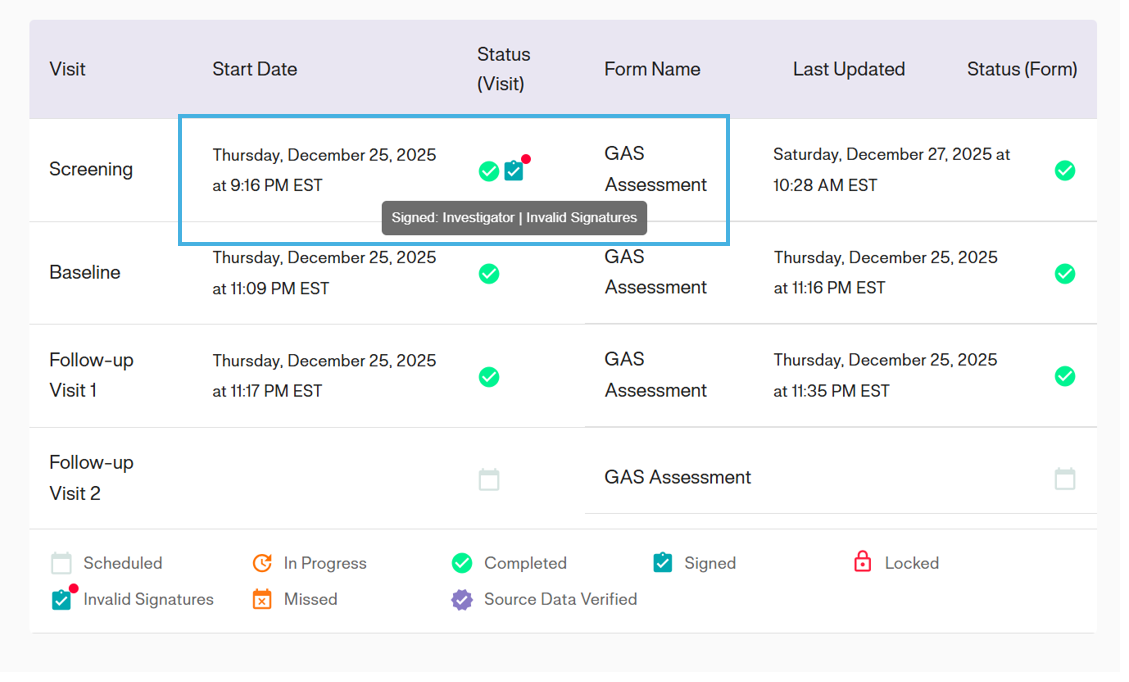Screen dimensions: 1129x682
Task: Click the Screening visit completed checkmark icon
Action: tap(488, 171)
